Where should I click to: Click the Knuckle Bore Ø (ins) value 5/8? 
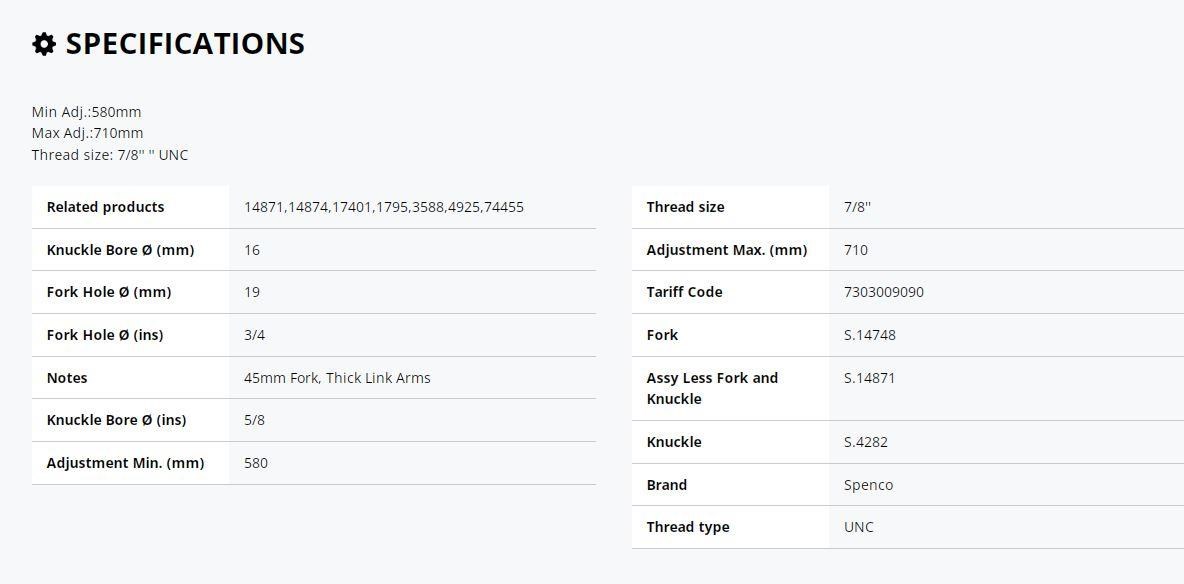click(254, 420)
